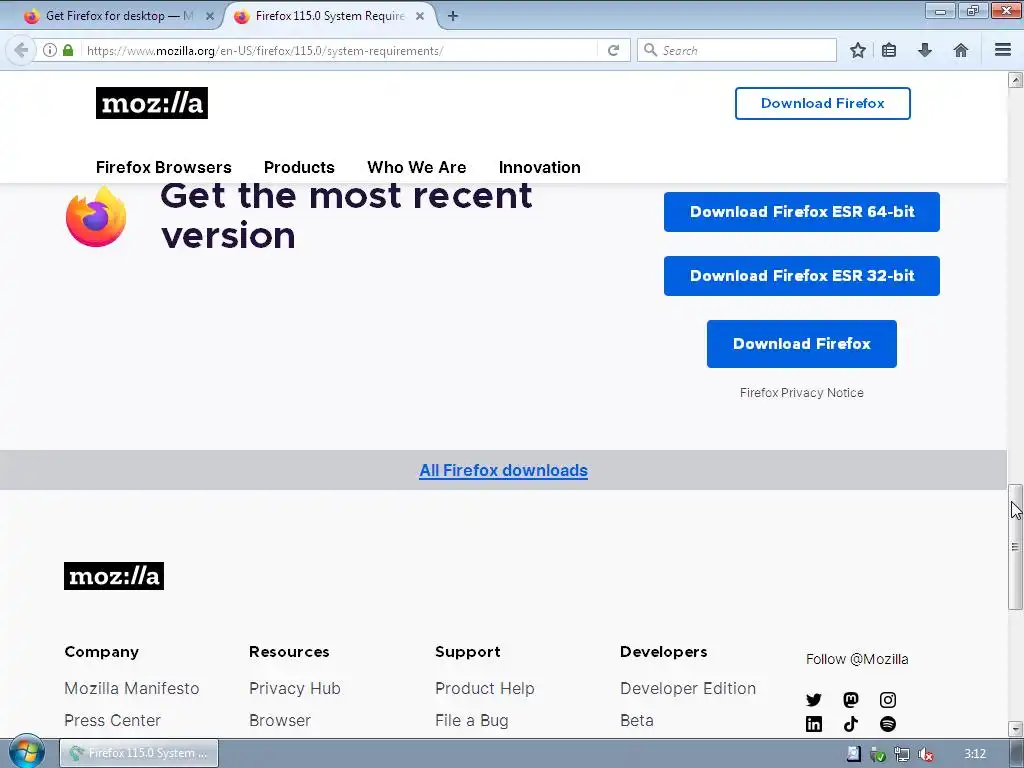This screenshot has width=1024, height=768.
Task: Open a new tab with plus button
Action: coord(453,16)
